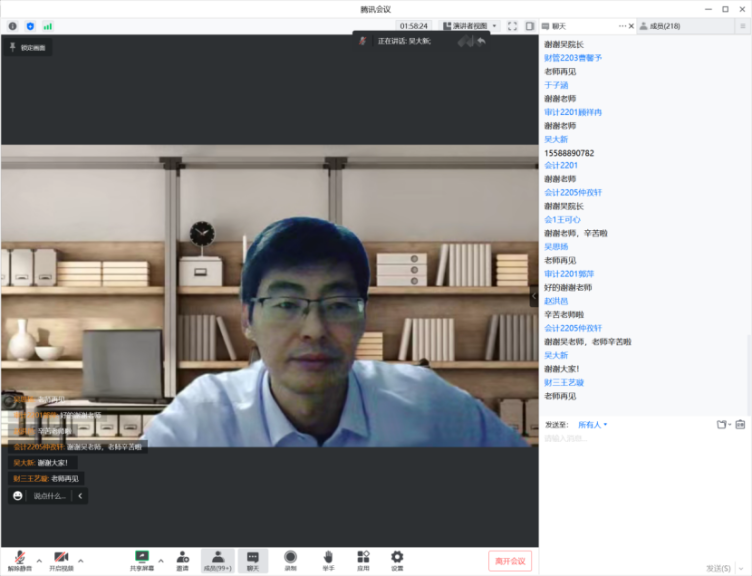Raise hand using the 举手 icon
This screenshot has height=576, width=752.
(327, 558)
